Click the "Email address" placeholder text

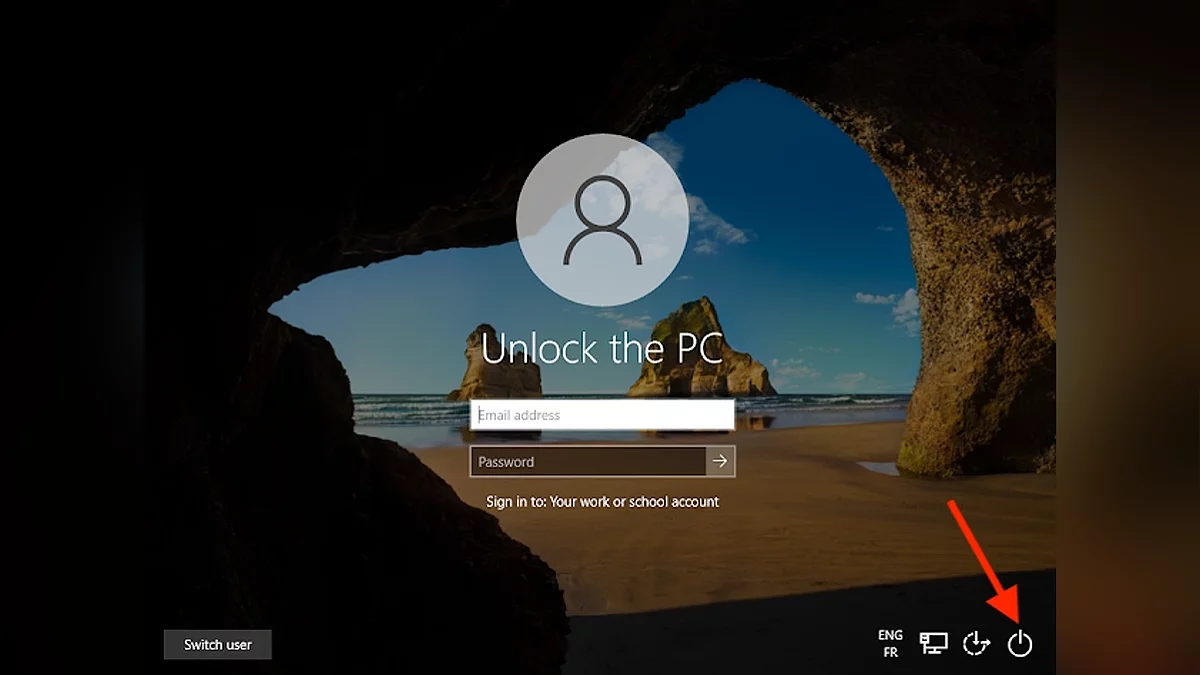click(x=519, y=415)
